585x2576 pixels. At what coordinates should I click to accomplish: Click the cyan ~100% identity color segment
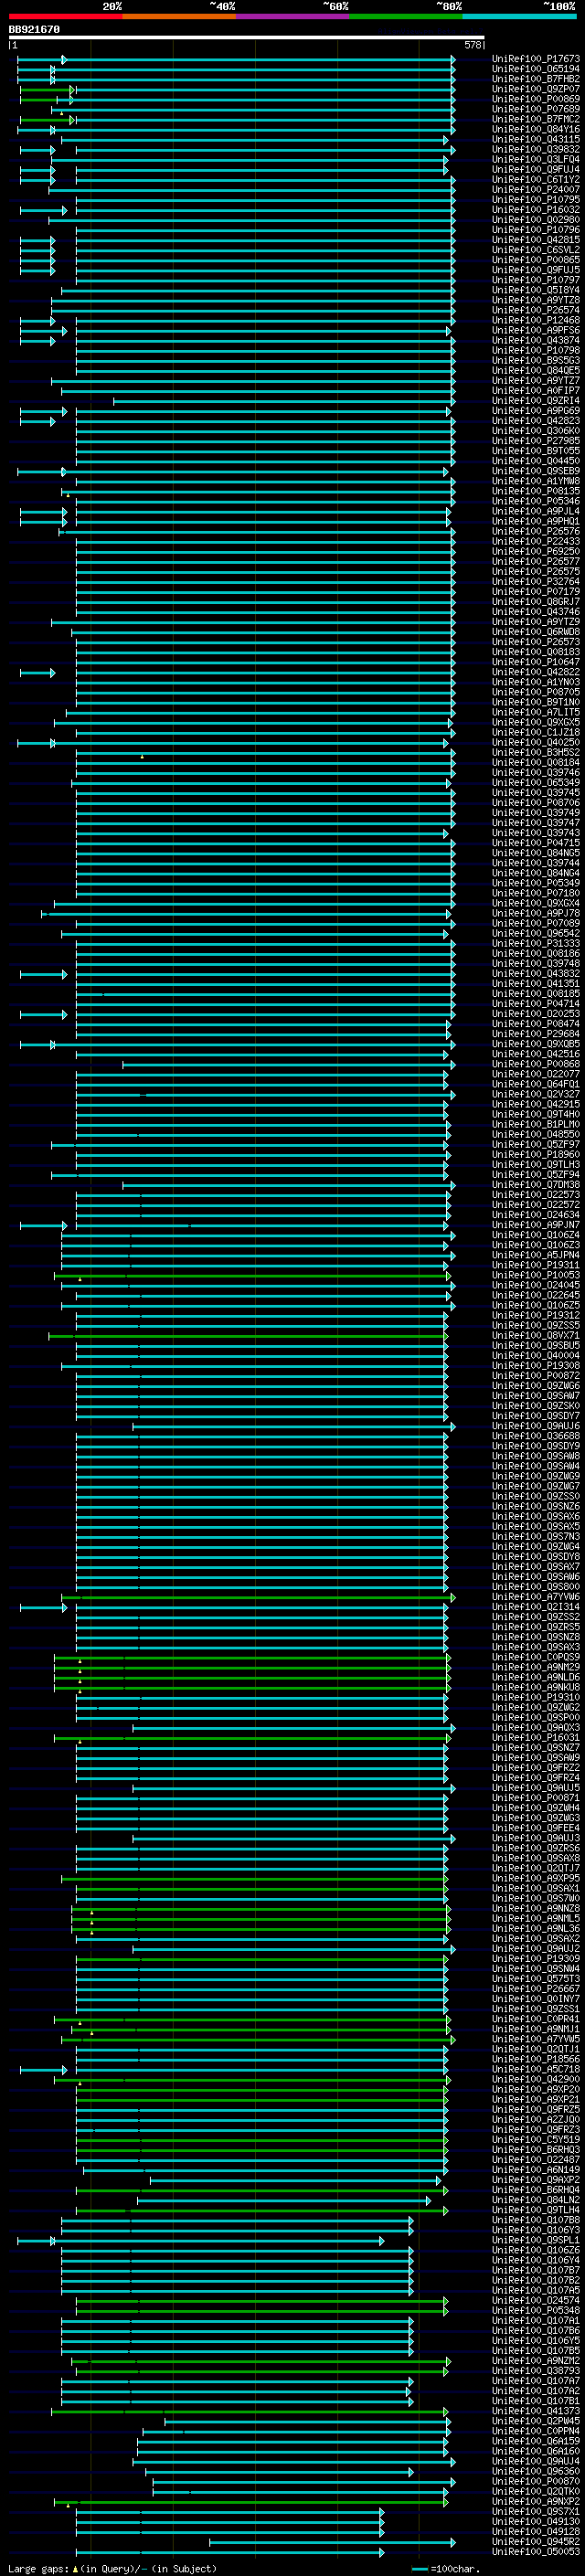pos(519,16)
